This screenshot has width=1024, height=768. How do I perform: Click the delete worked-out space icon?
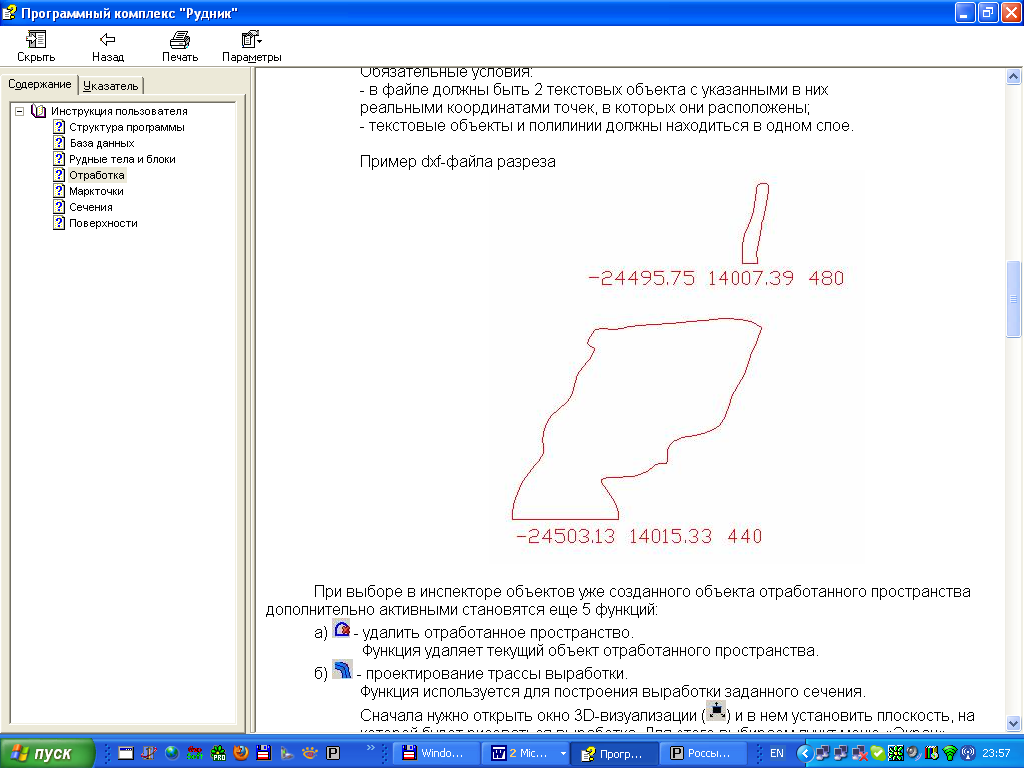342,630
